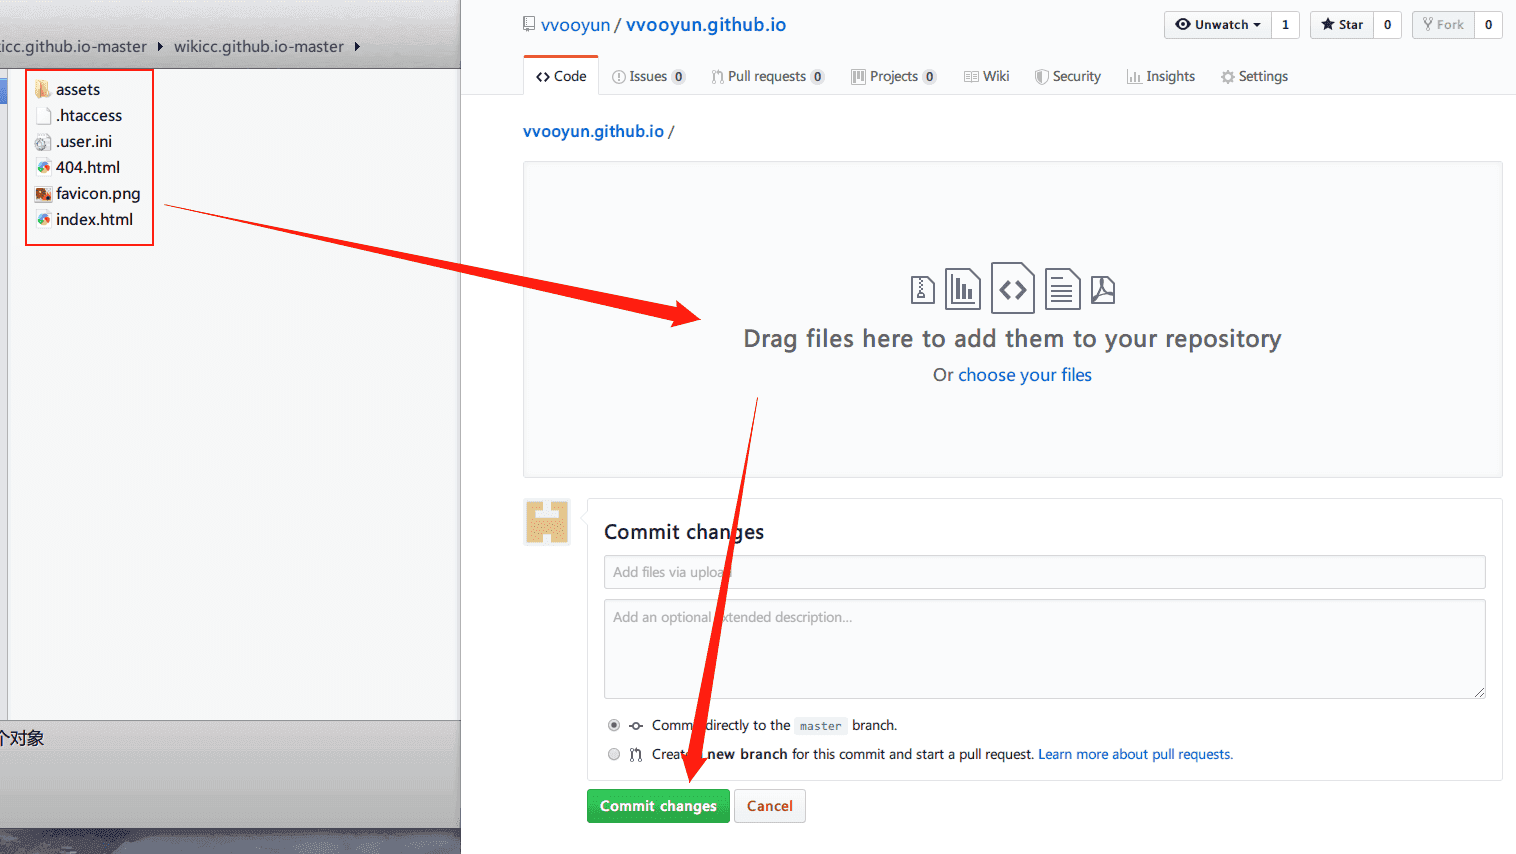The height and width of the screenshot is (854, 1516).
Task: Click the pull request icon beside Create
Action: coord(636,755)
